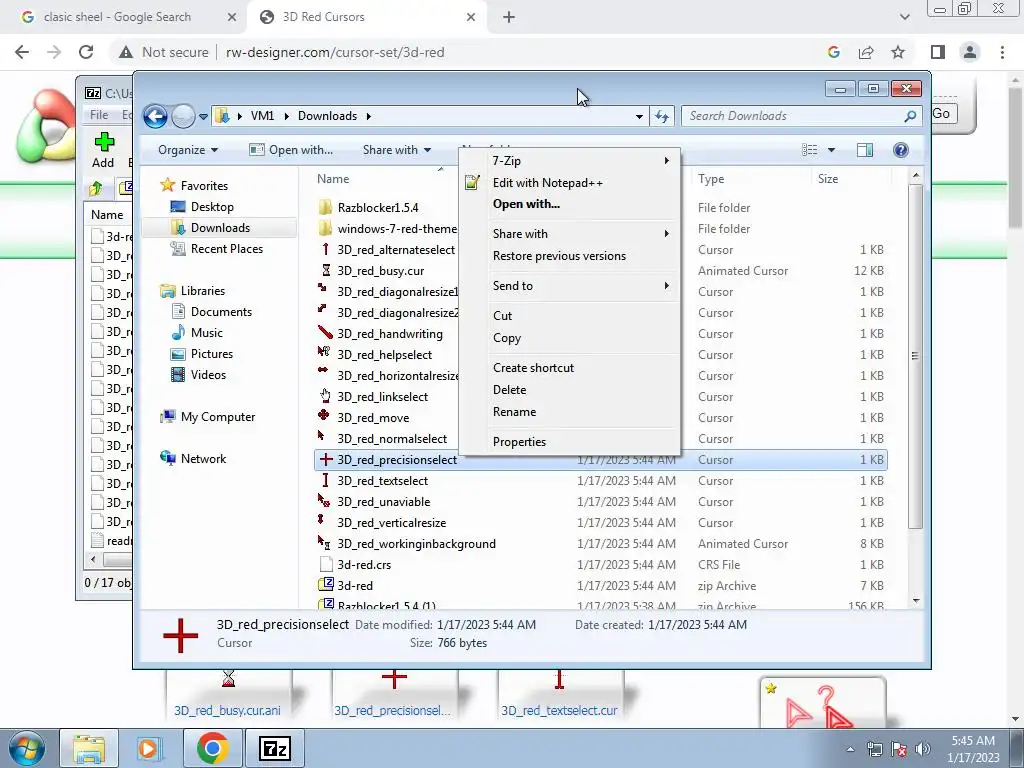Viewport: 1024px width, 768px height.
Task: Open Documents library in navigation pane
Action: point(221,312)
